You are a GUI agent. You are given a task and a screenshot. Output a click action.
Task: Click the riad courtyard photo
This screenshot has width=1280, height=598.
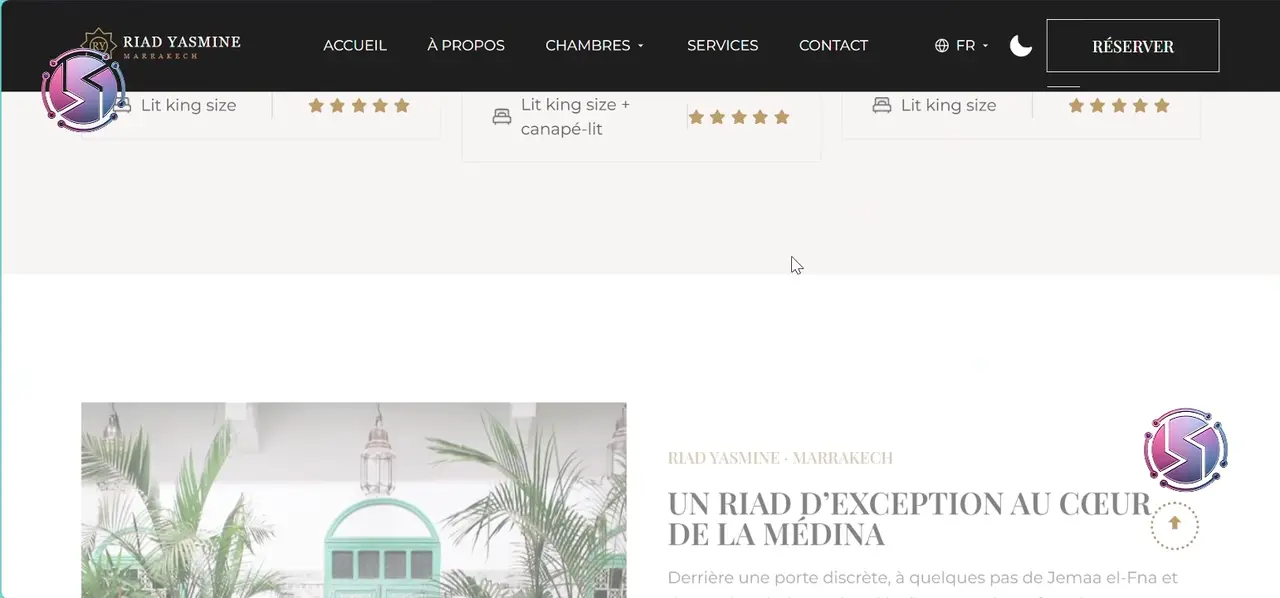pyautogui.click(x=354, y=500)
